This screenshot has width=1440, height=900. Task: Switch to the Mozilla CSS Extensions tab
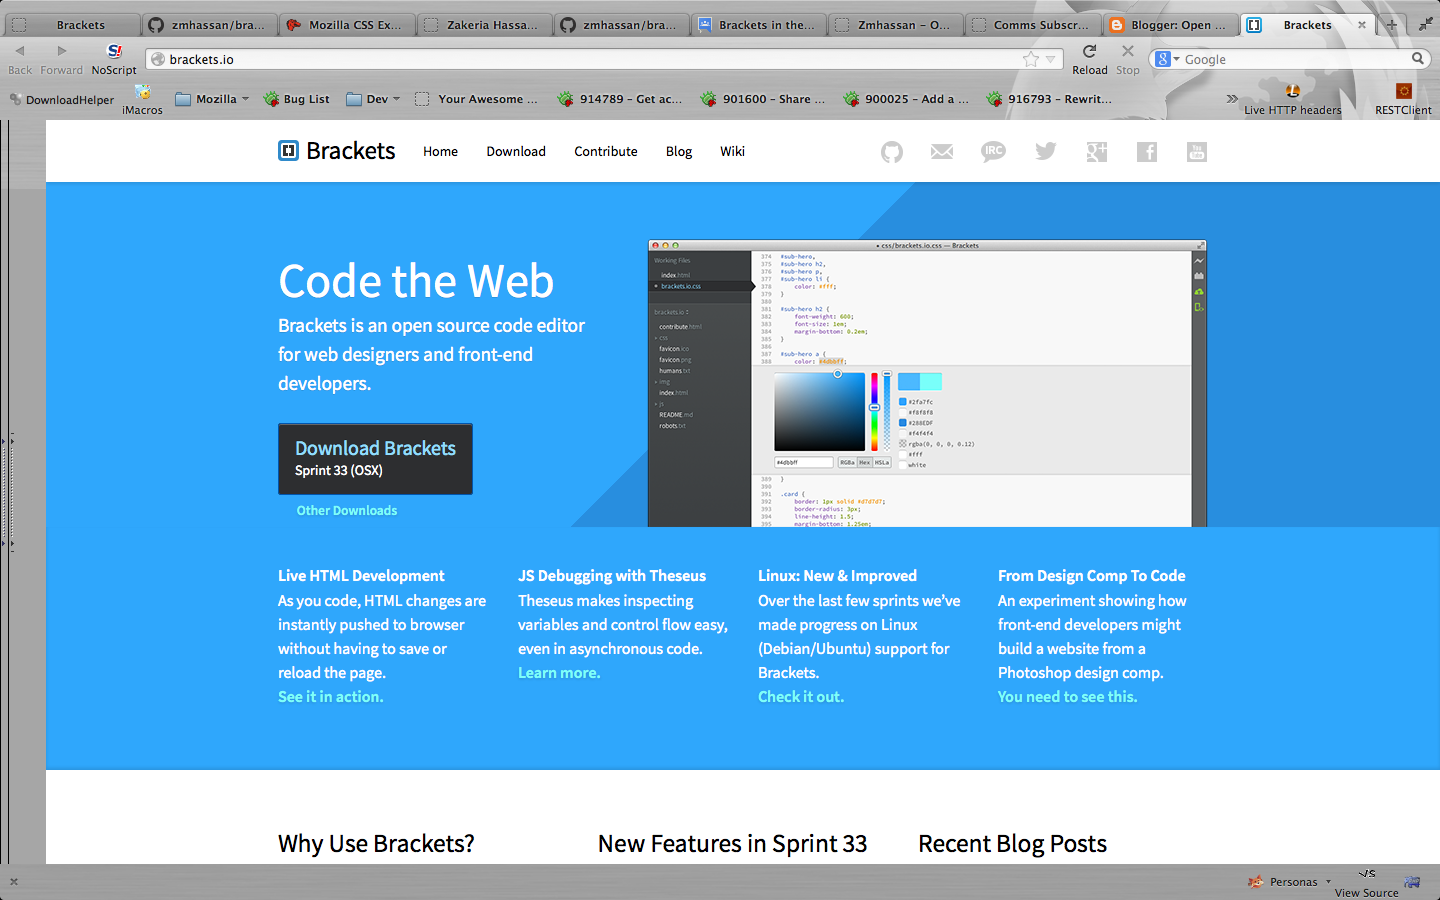[x=345, y=24]
